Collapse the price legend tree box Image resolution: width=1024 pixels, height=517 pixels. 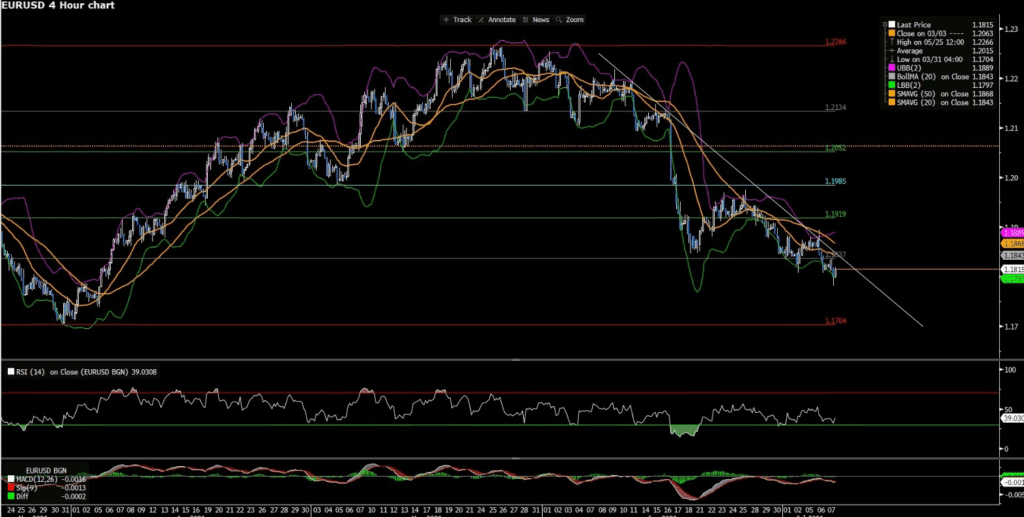(x=886, y=24)
